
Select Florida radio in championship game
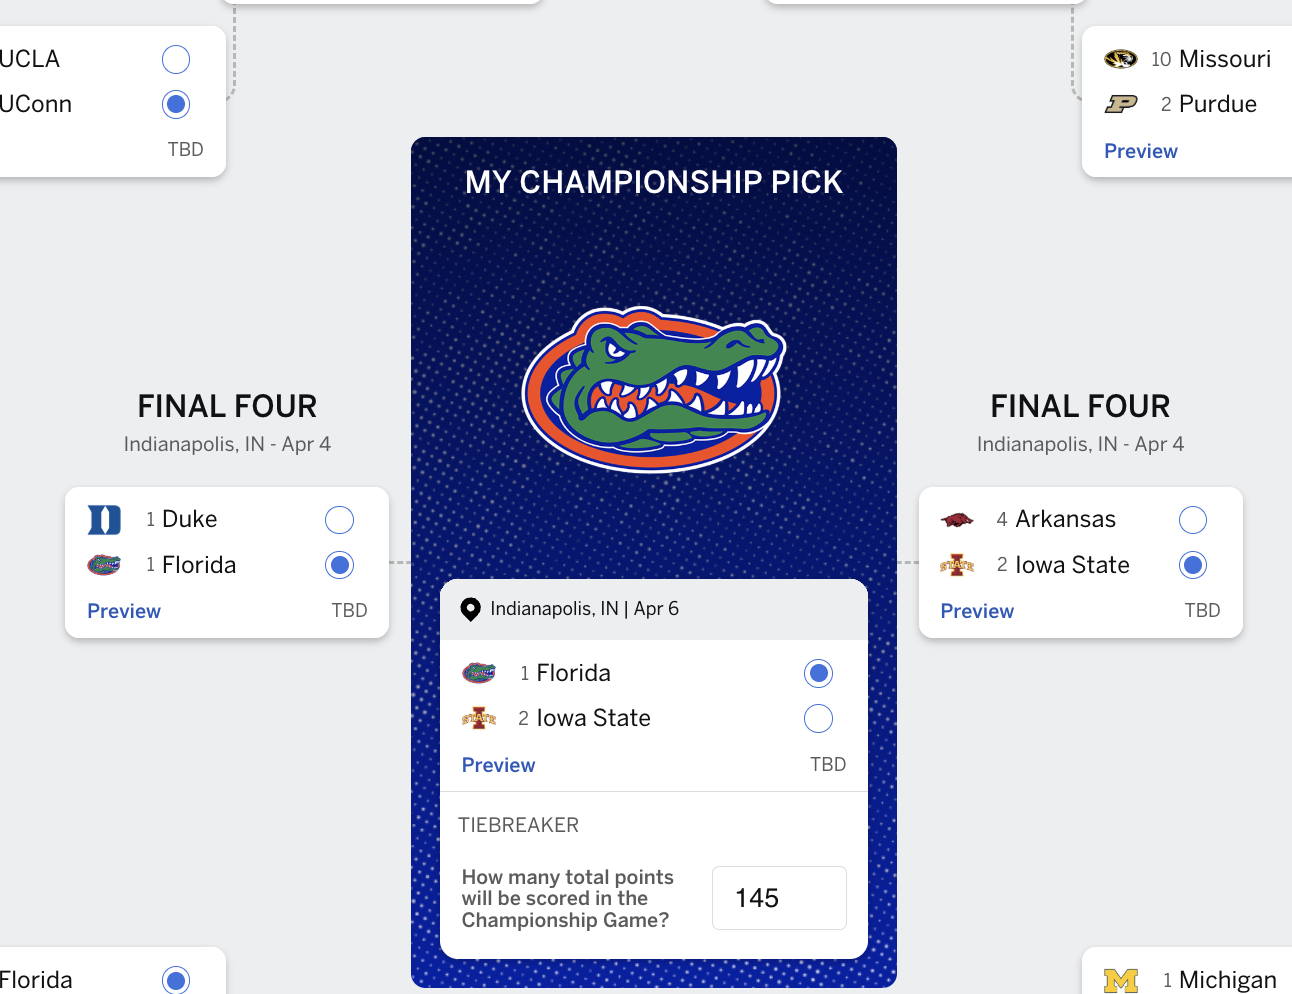point(818,673)
